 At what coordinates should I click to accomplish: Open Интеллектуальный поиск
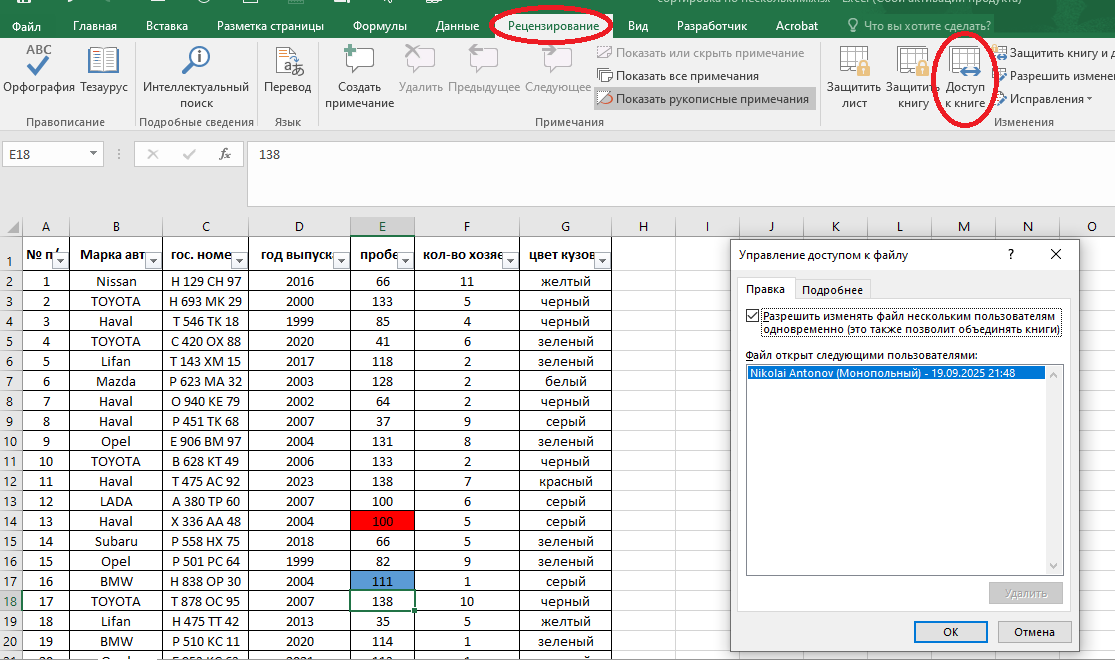(196, 77)
